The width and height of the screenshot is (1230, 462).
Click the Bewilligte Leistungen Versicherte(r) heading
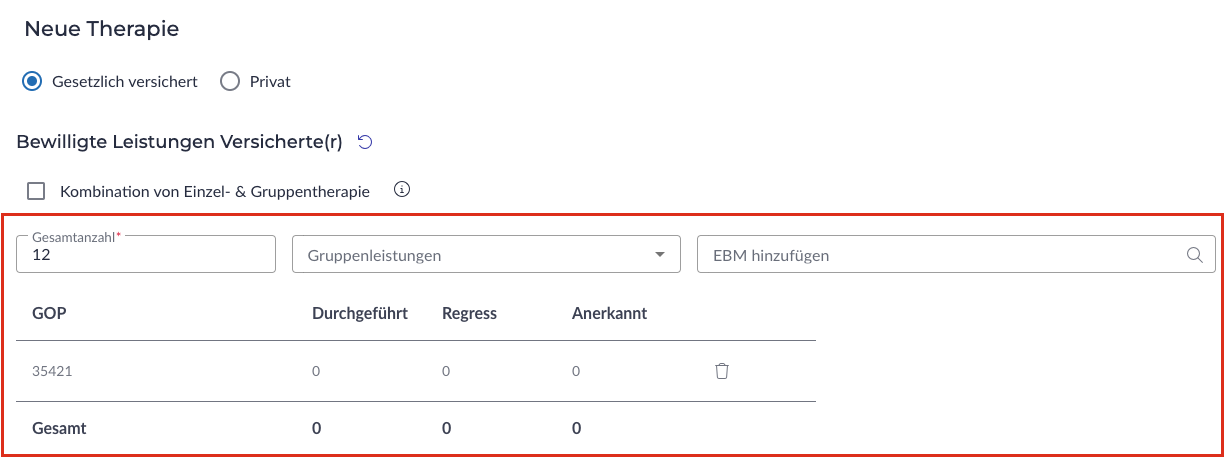179,142
